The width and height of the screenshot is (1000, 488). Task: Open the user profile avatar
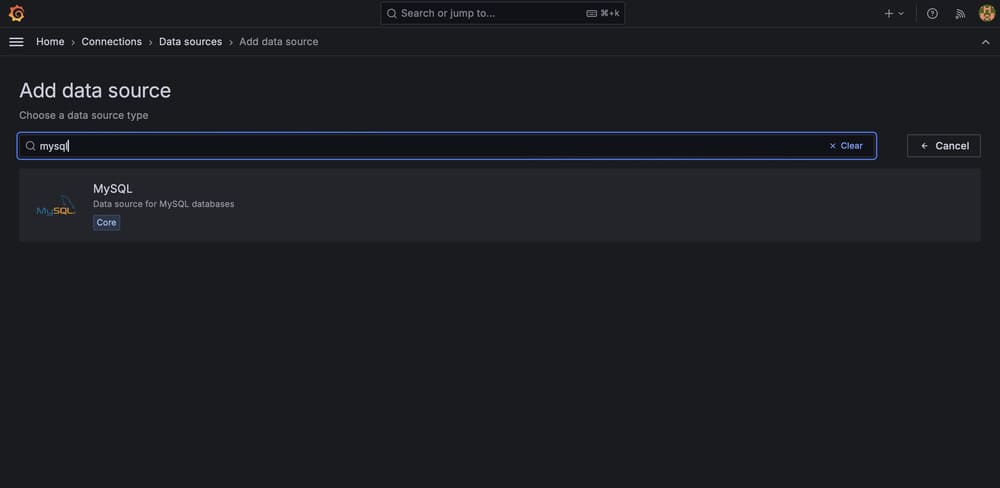(x=987, y=13)
